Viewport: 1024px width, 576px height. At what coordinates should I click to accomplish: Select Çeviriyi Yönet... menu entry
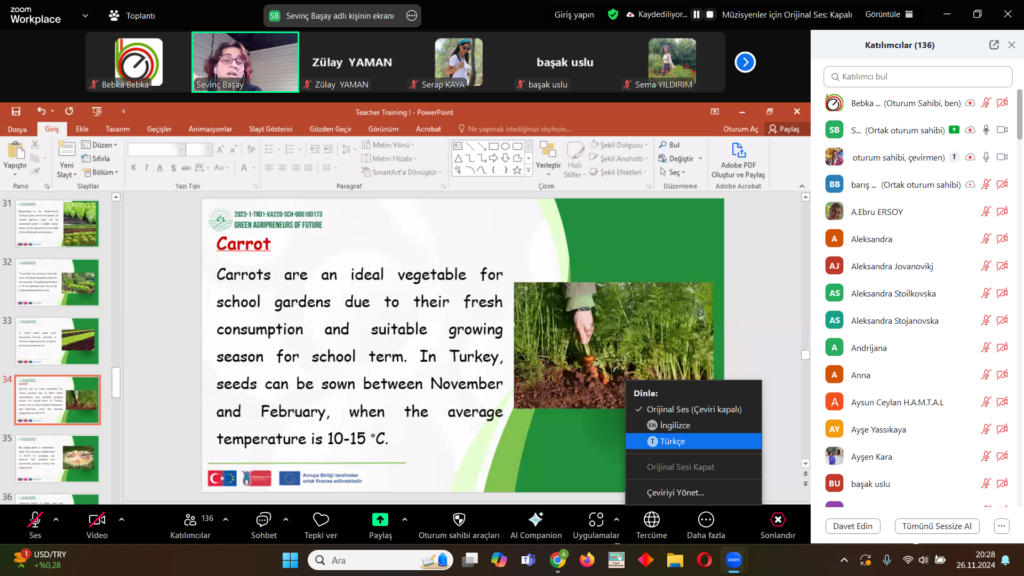pos(675,492)
